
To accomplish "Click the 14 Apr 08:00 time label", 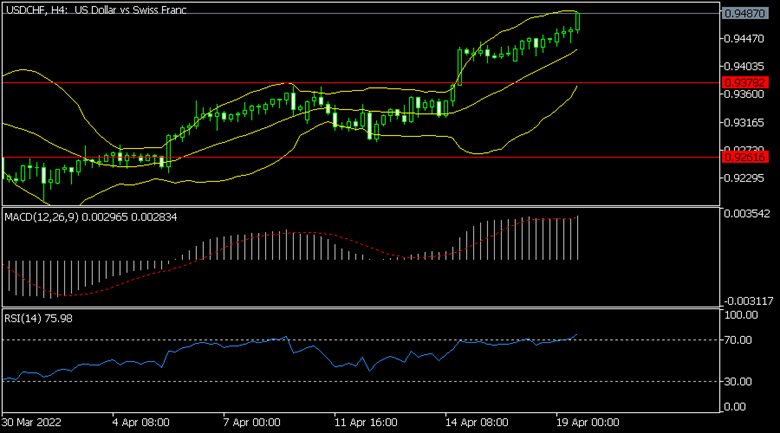I will [x=477, y=423].
